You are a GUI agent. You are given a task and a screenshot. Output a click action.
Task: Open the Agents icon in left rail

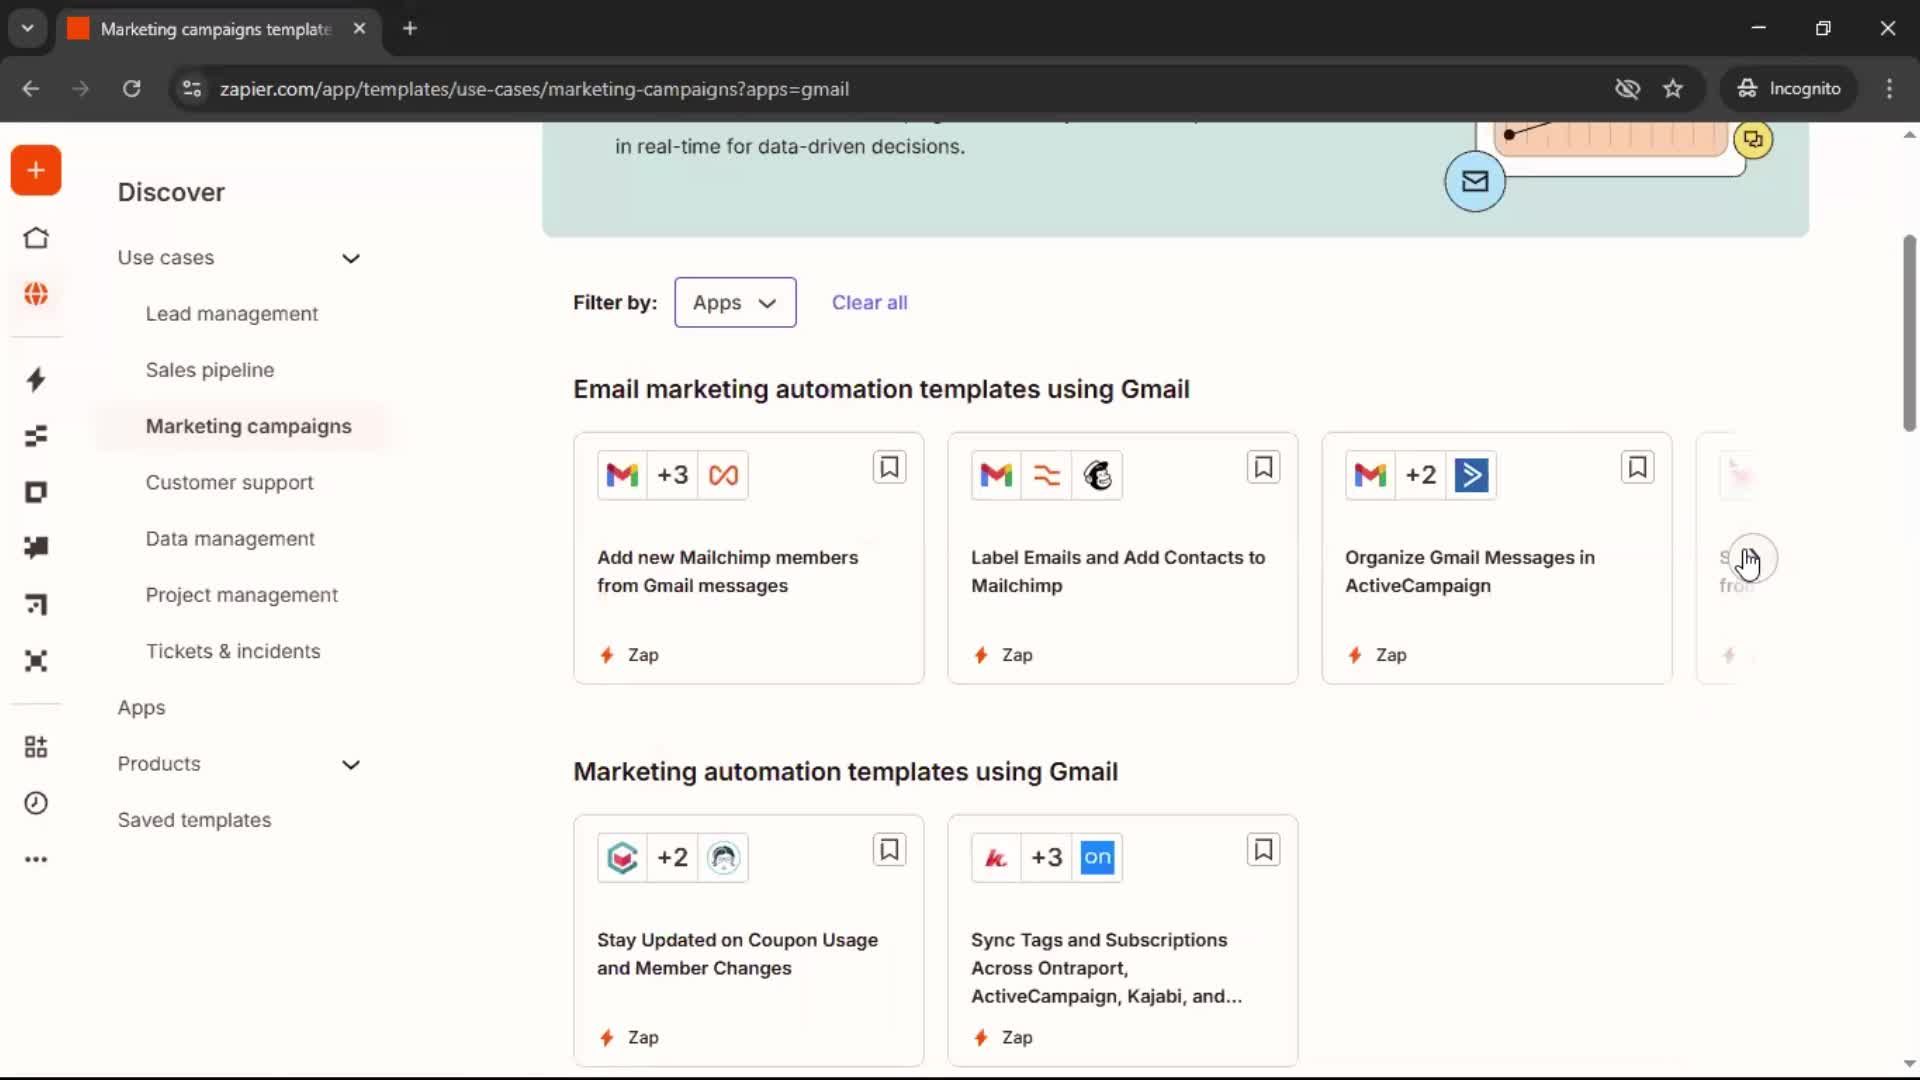pyautogui.click(x=36, y=661)
